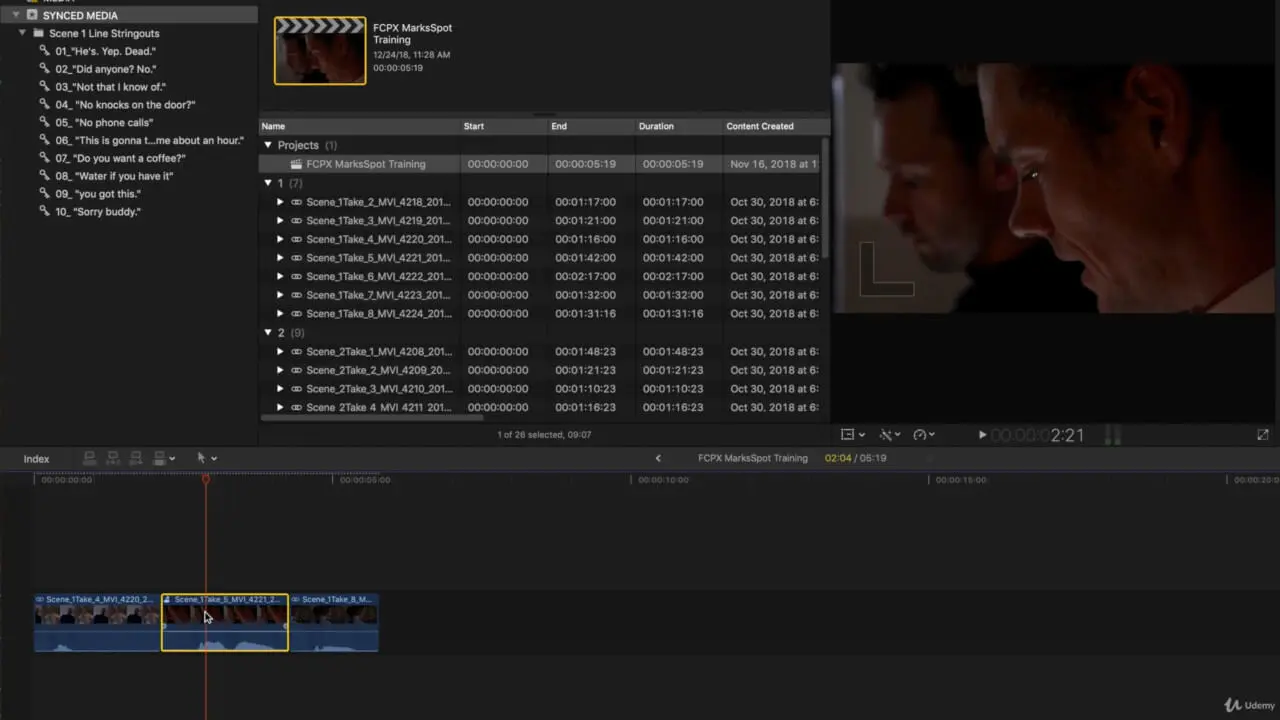
Task: Select Scene_1Take_8_MVI_4224 clip name
Action: tap(378, 314)
